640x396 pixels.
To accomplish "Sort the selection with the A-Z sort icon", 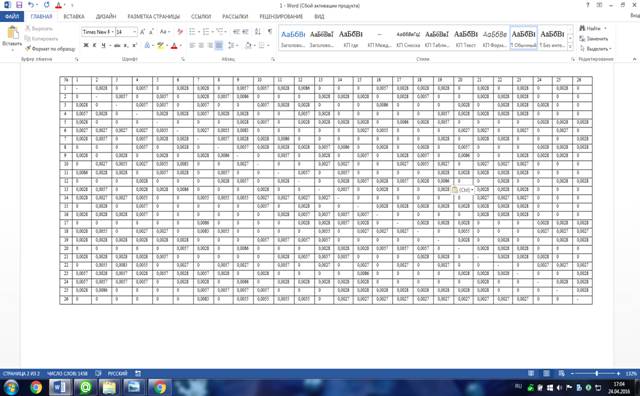I will (258, 32).
